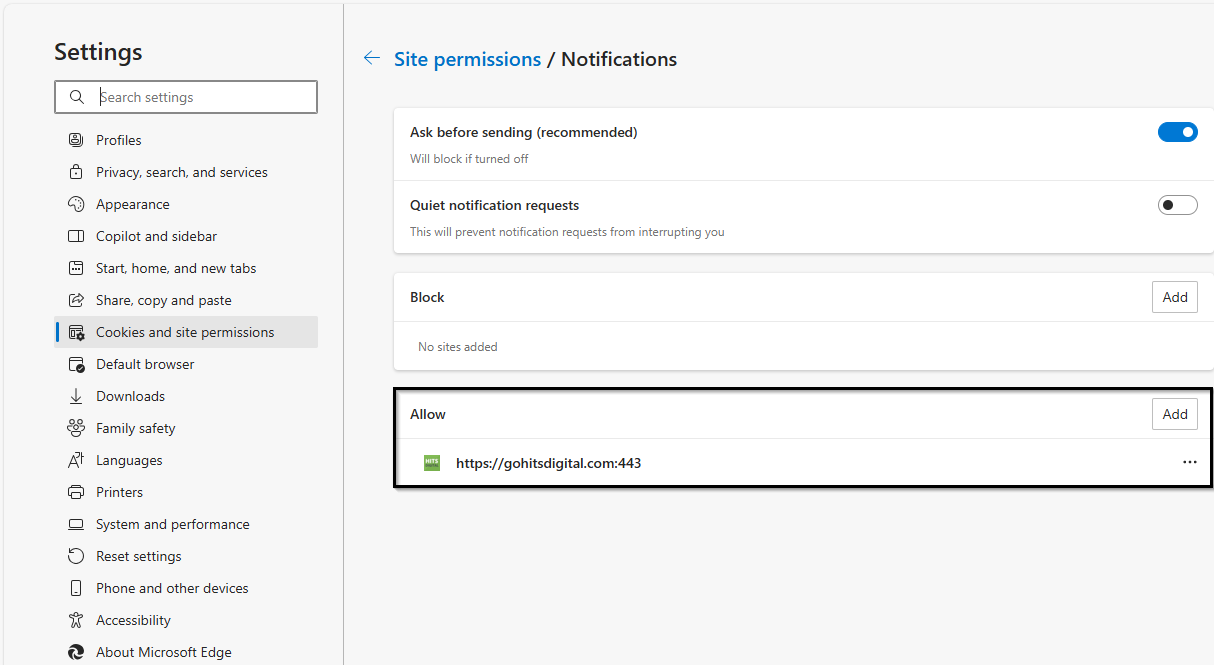
Task: Disable Ask before sending toggle
Action: point(1177,132)
